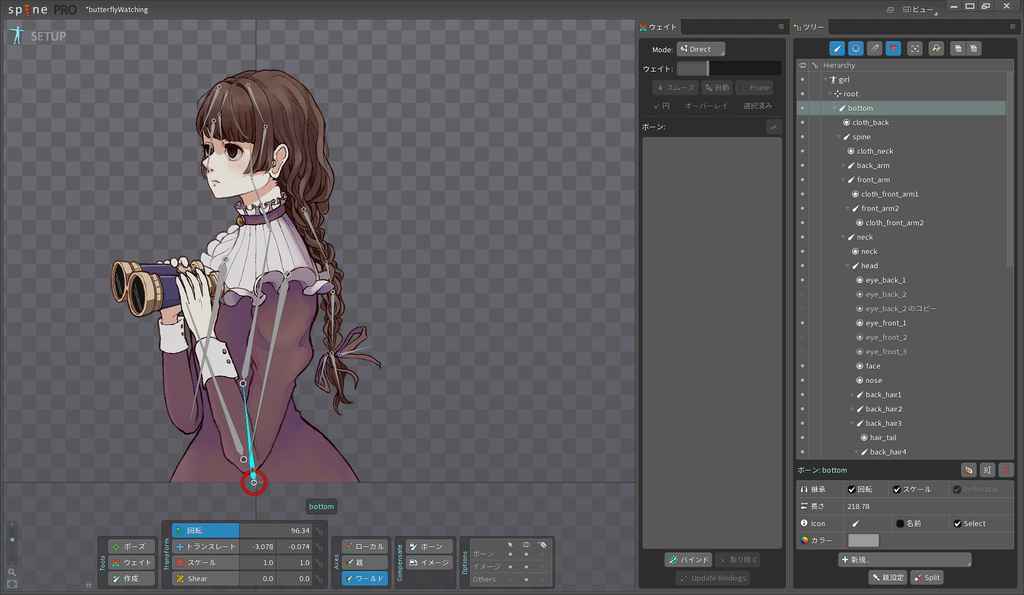Adjust the ウェイト weight slider
Viewport: 1024px width, 595px height.
(x=729, y=69)
